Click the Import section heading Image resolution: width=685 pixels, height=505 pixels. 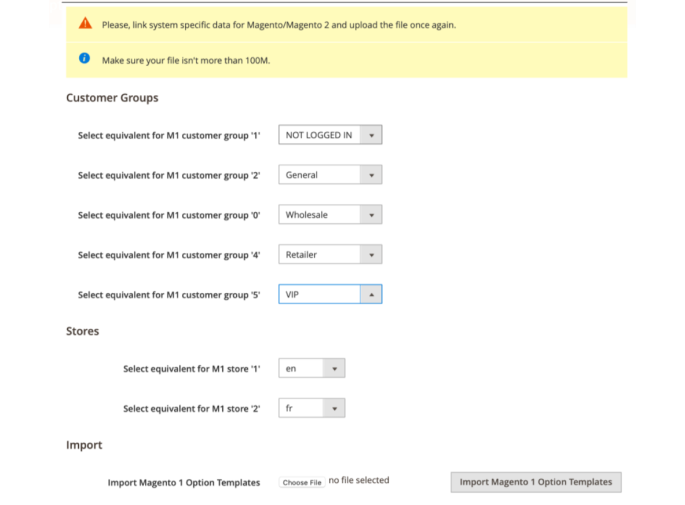84,445
